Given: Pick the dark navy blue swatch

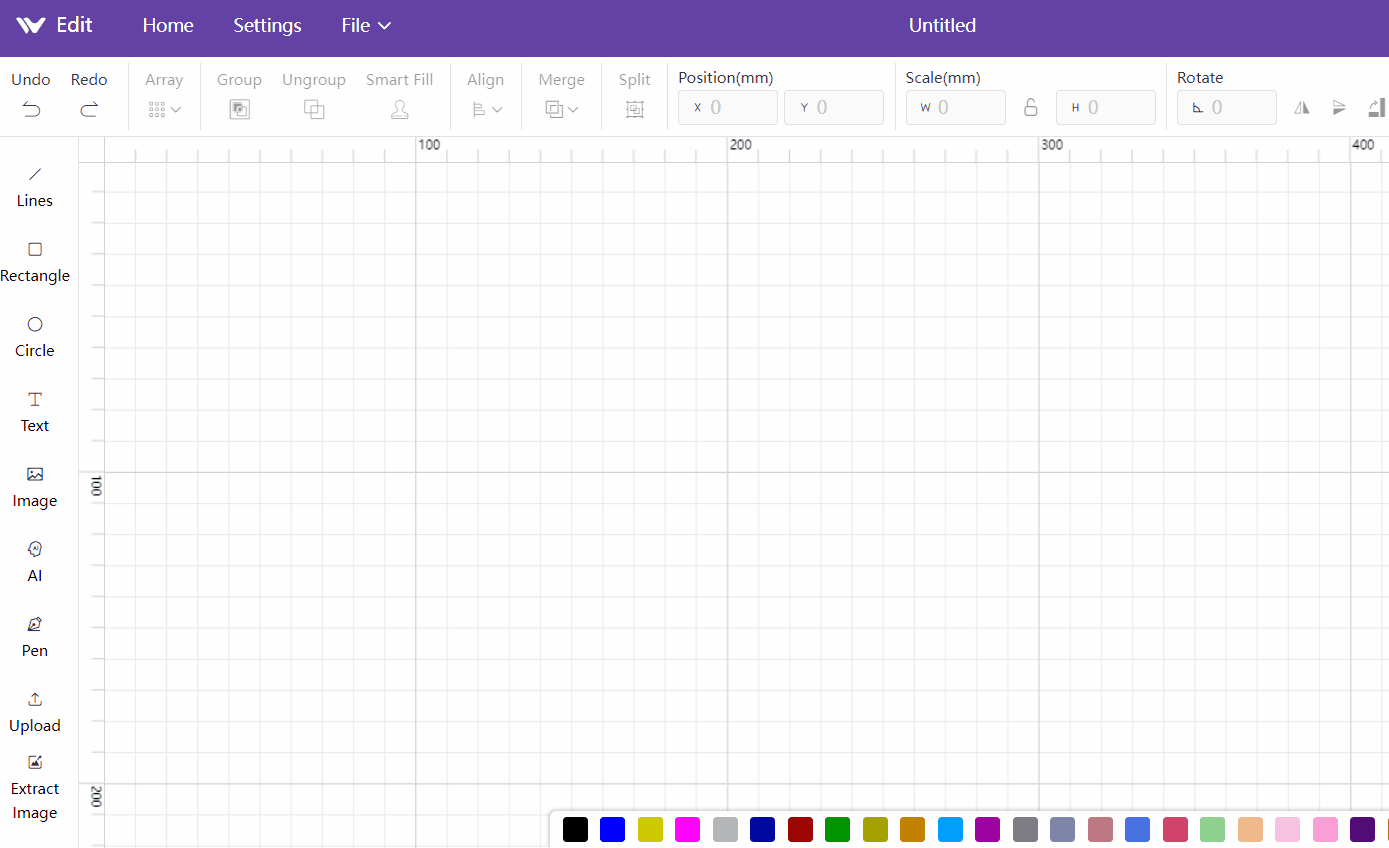Looking at the screenshot, I should (763, 829).
